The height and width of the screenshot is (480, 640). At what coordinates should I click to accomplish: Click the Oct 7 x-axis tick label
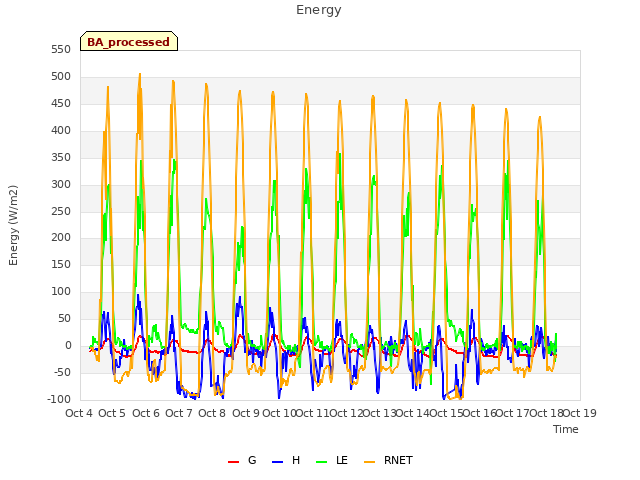(179, 413)
